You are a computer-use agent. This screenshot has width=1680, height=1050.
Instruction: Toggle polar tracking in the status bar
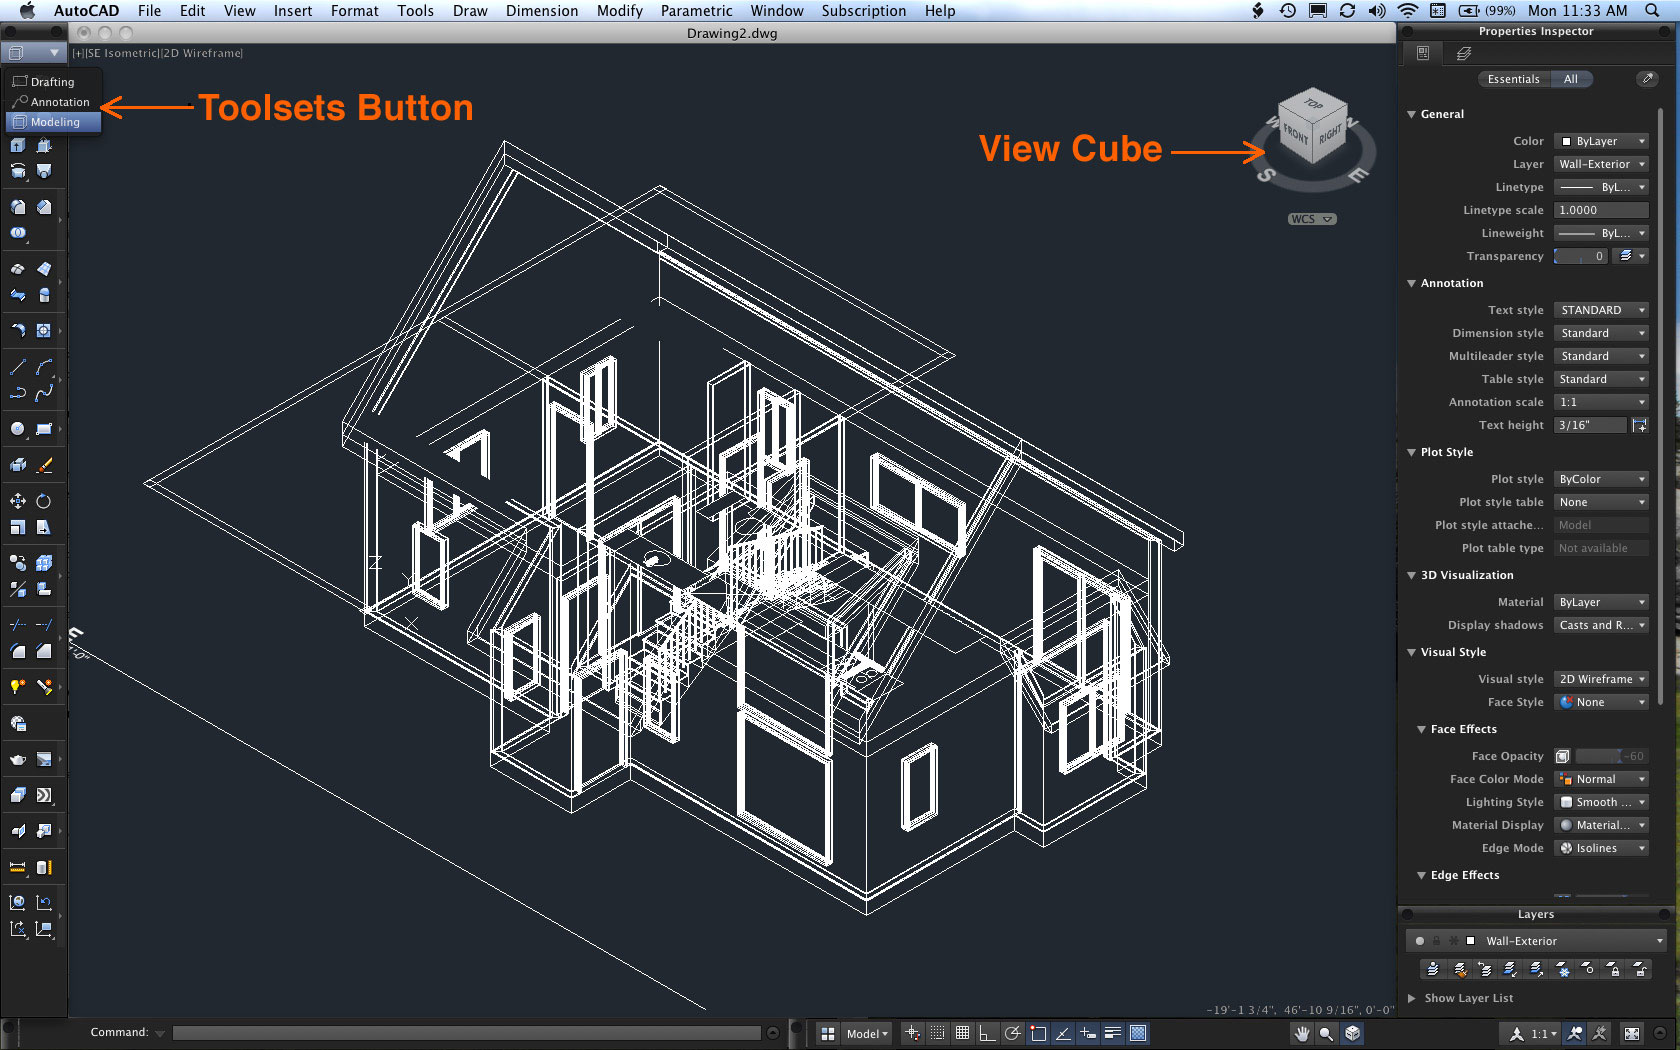coord(1012,1033)
